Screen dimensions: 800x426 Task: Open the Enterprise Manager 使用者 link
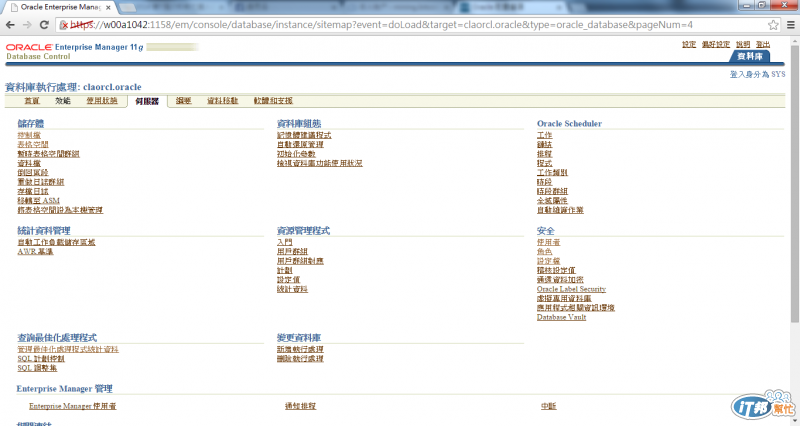click(x=72, y=406)
